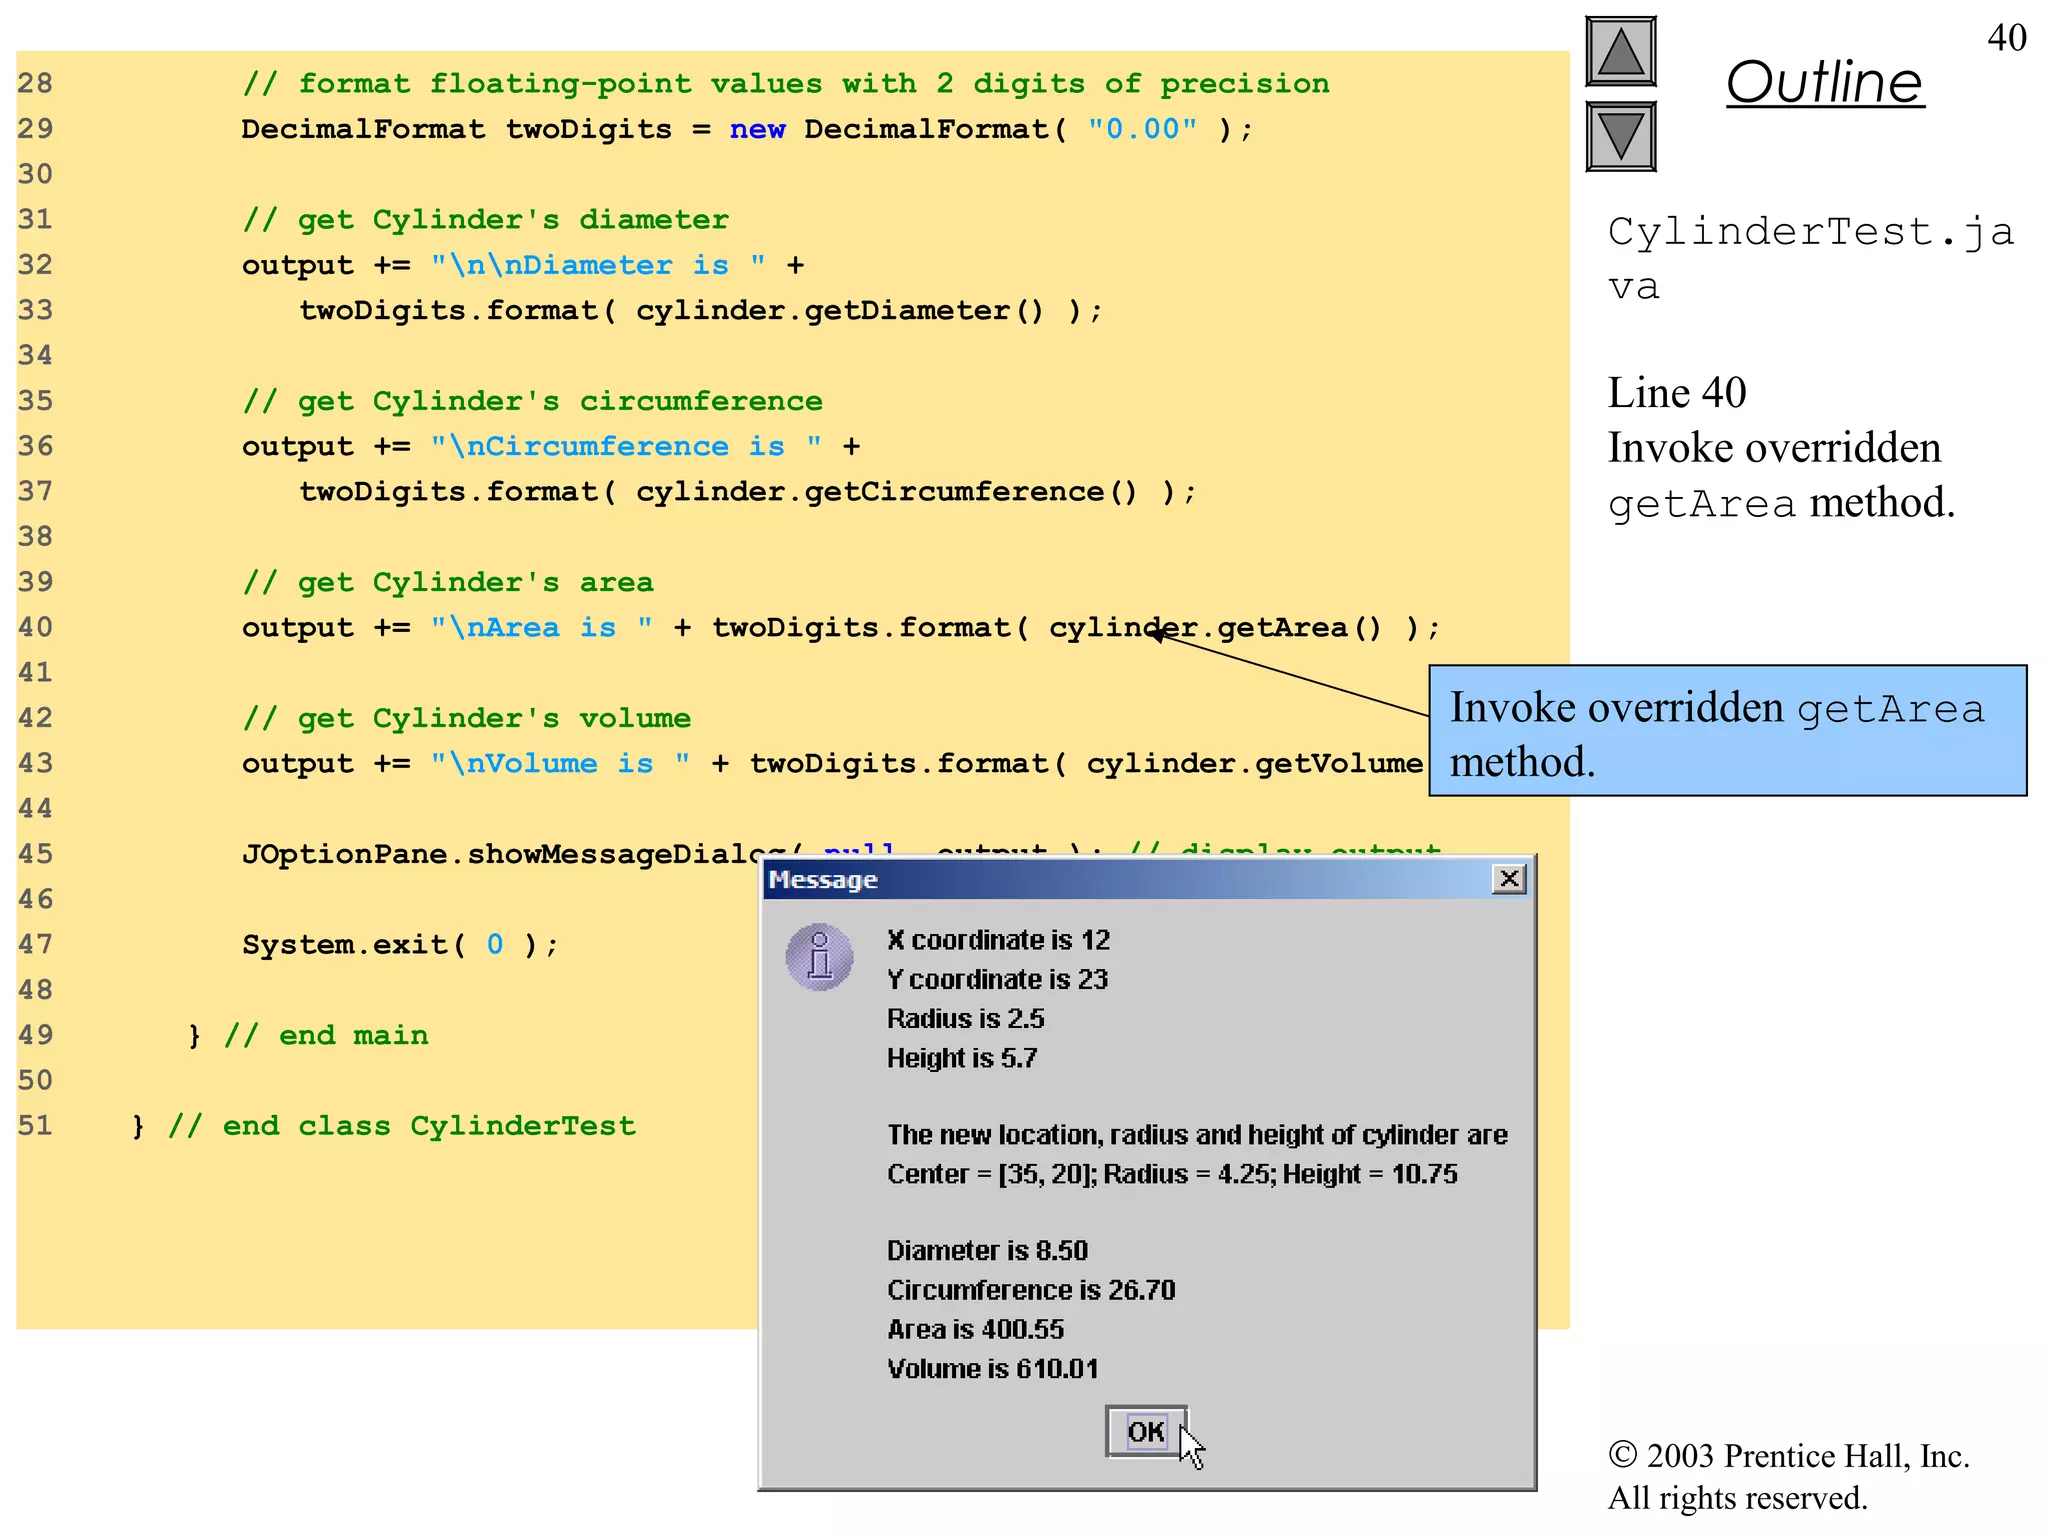
Task: Click the slide number 40
Action: (2006, 38)
